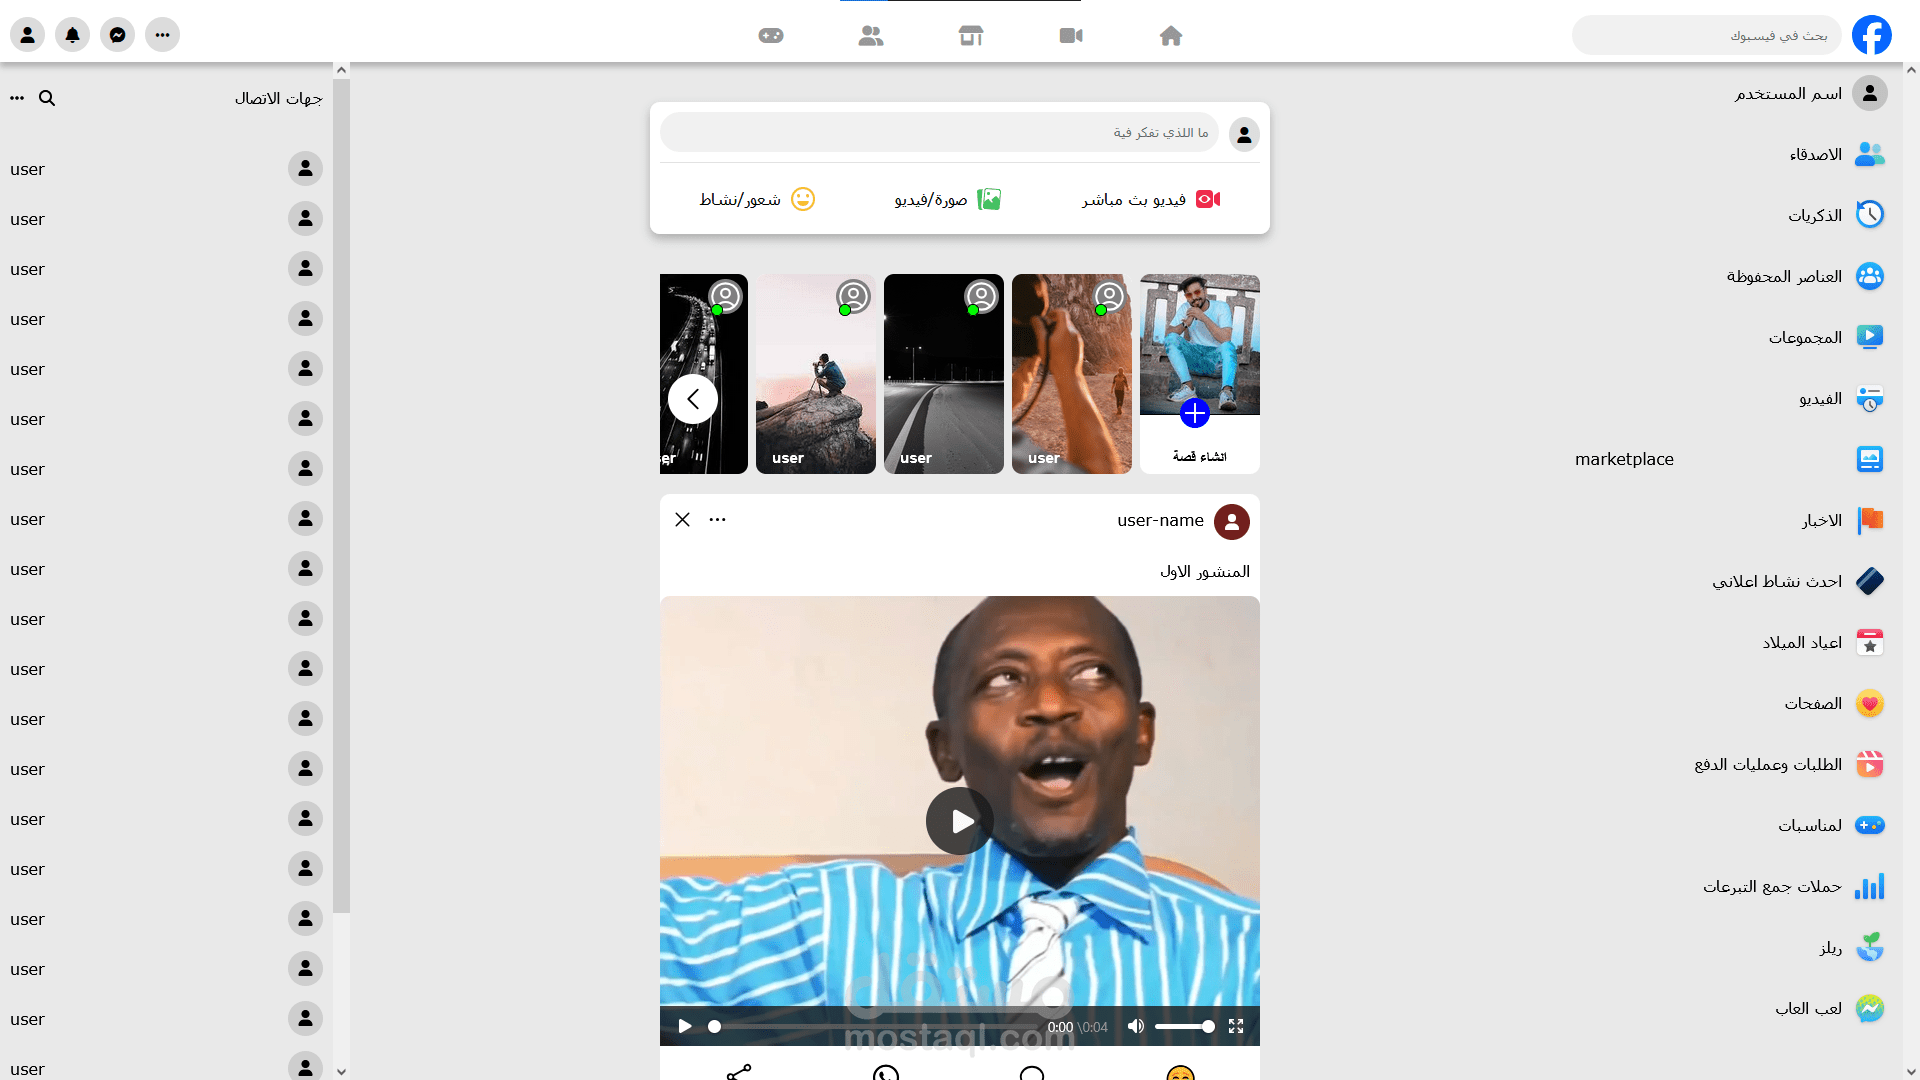Open marketplace in sidebar
1920x1080 pixels.
click(x=1729, y=459)
